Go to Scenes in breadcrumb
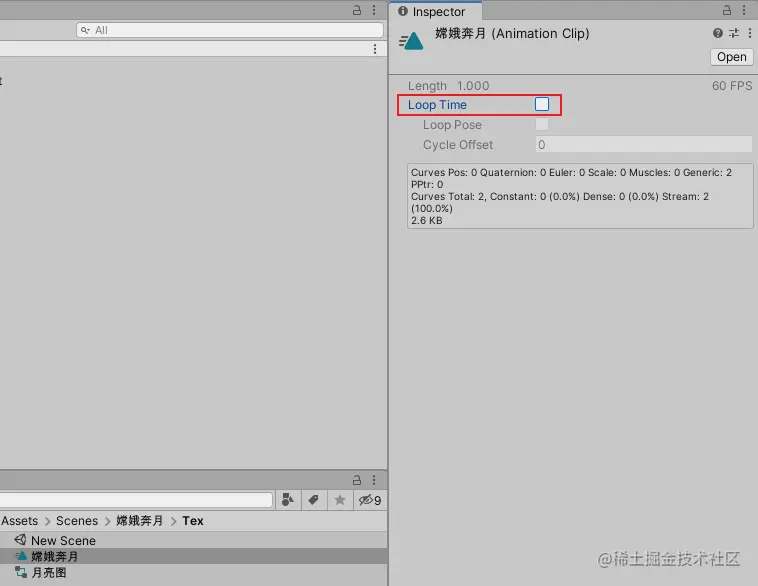The image size is (758, 586). [x=77, y=521]
